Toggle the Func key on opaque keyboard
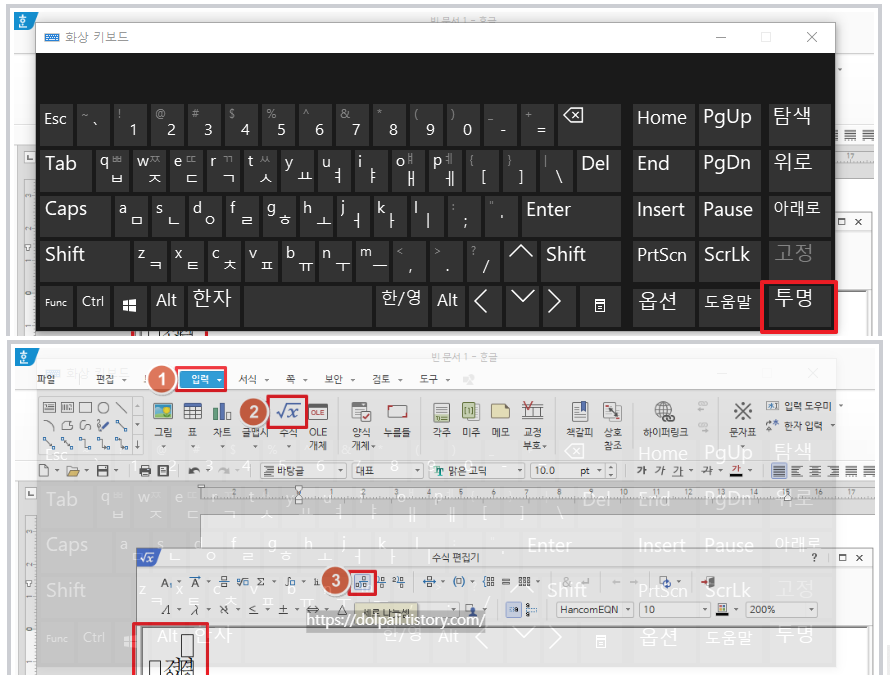This screenshot has height=675, width=890. point(56,307)
